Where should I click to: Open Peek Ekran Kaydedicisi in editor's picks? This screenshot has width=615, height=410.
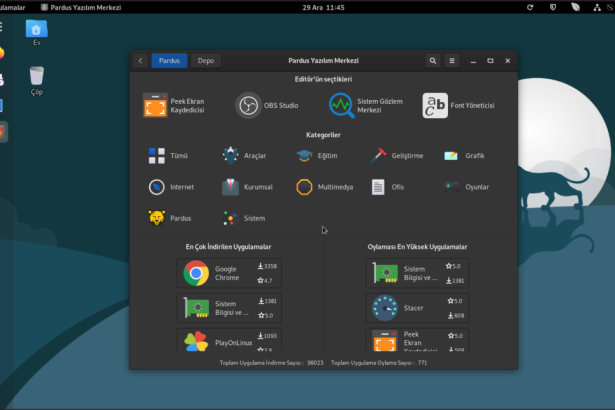(174, 106)
